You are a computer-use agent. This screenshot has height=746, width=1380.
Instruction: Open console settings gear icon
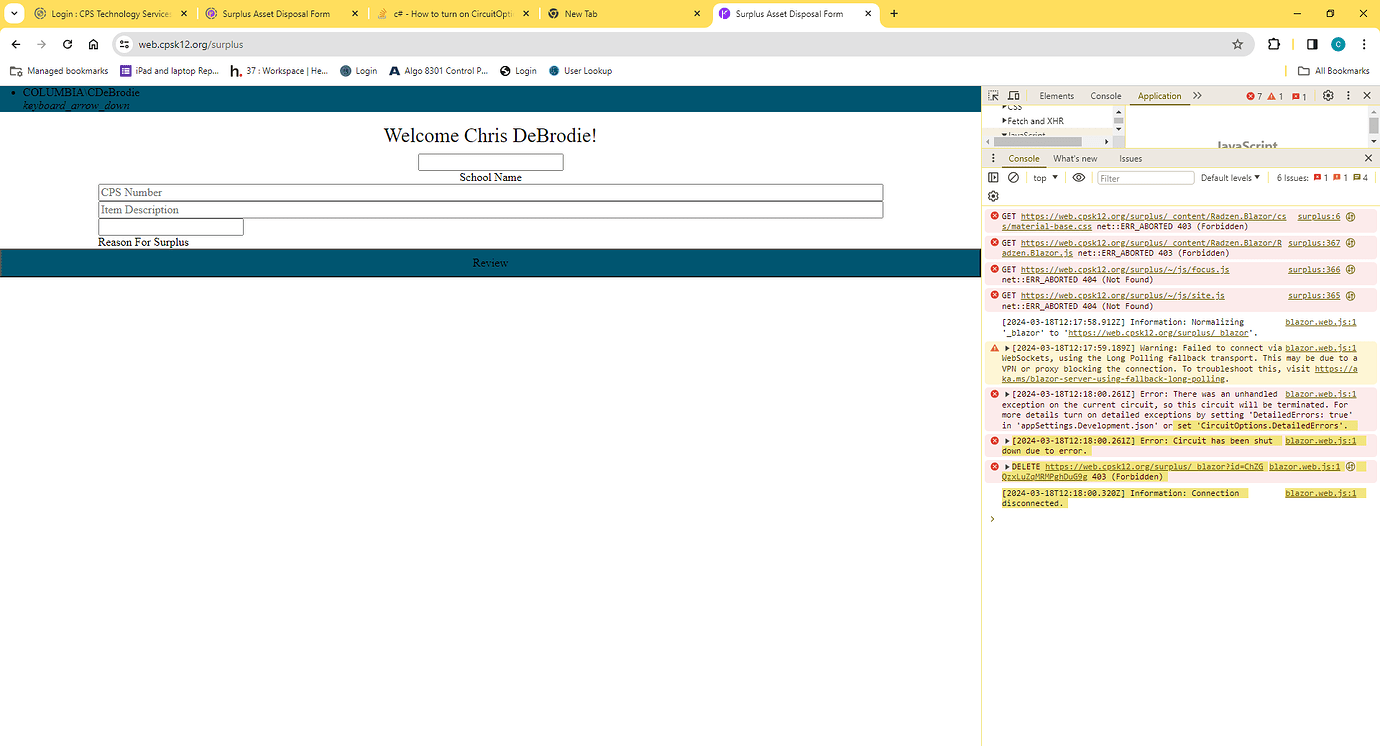tap(993, 196)
